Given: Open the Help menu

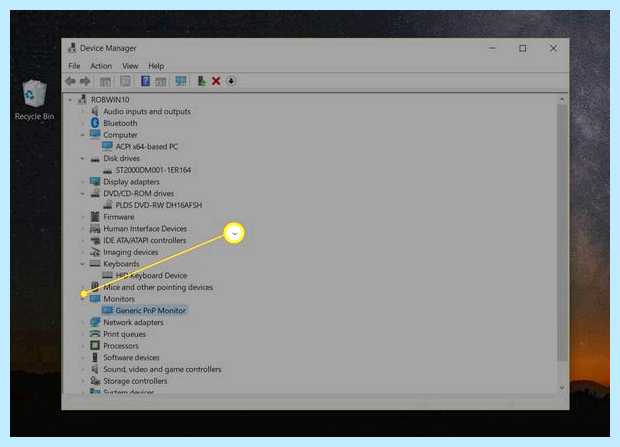Looking at the screenshot, I should pos(156,66).
